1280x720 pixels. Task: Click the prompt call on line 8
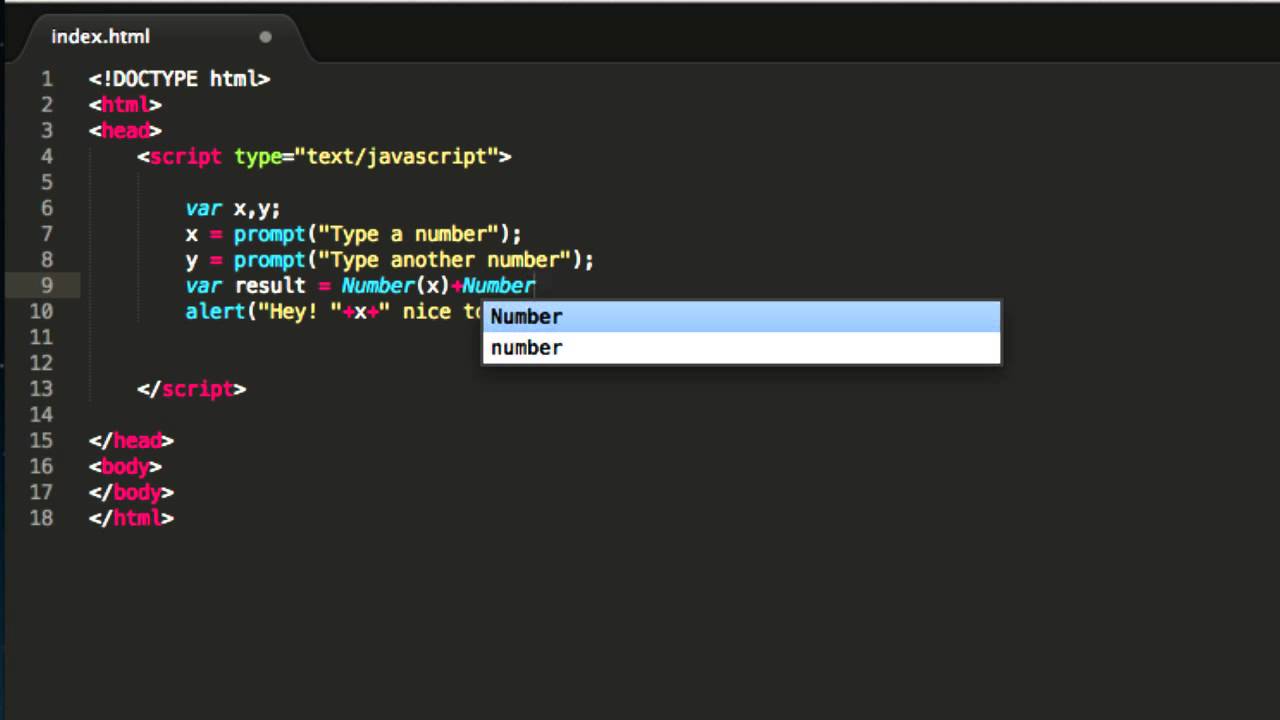click(x=414, y=260)
